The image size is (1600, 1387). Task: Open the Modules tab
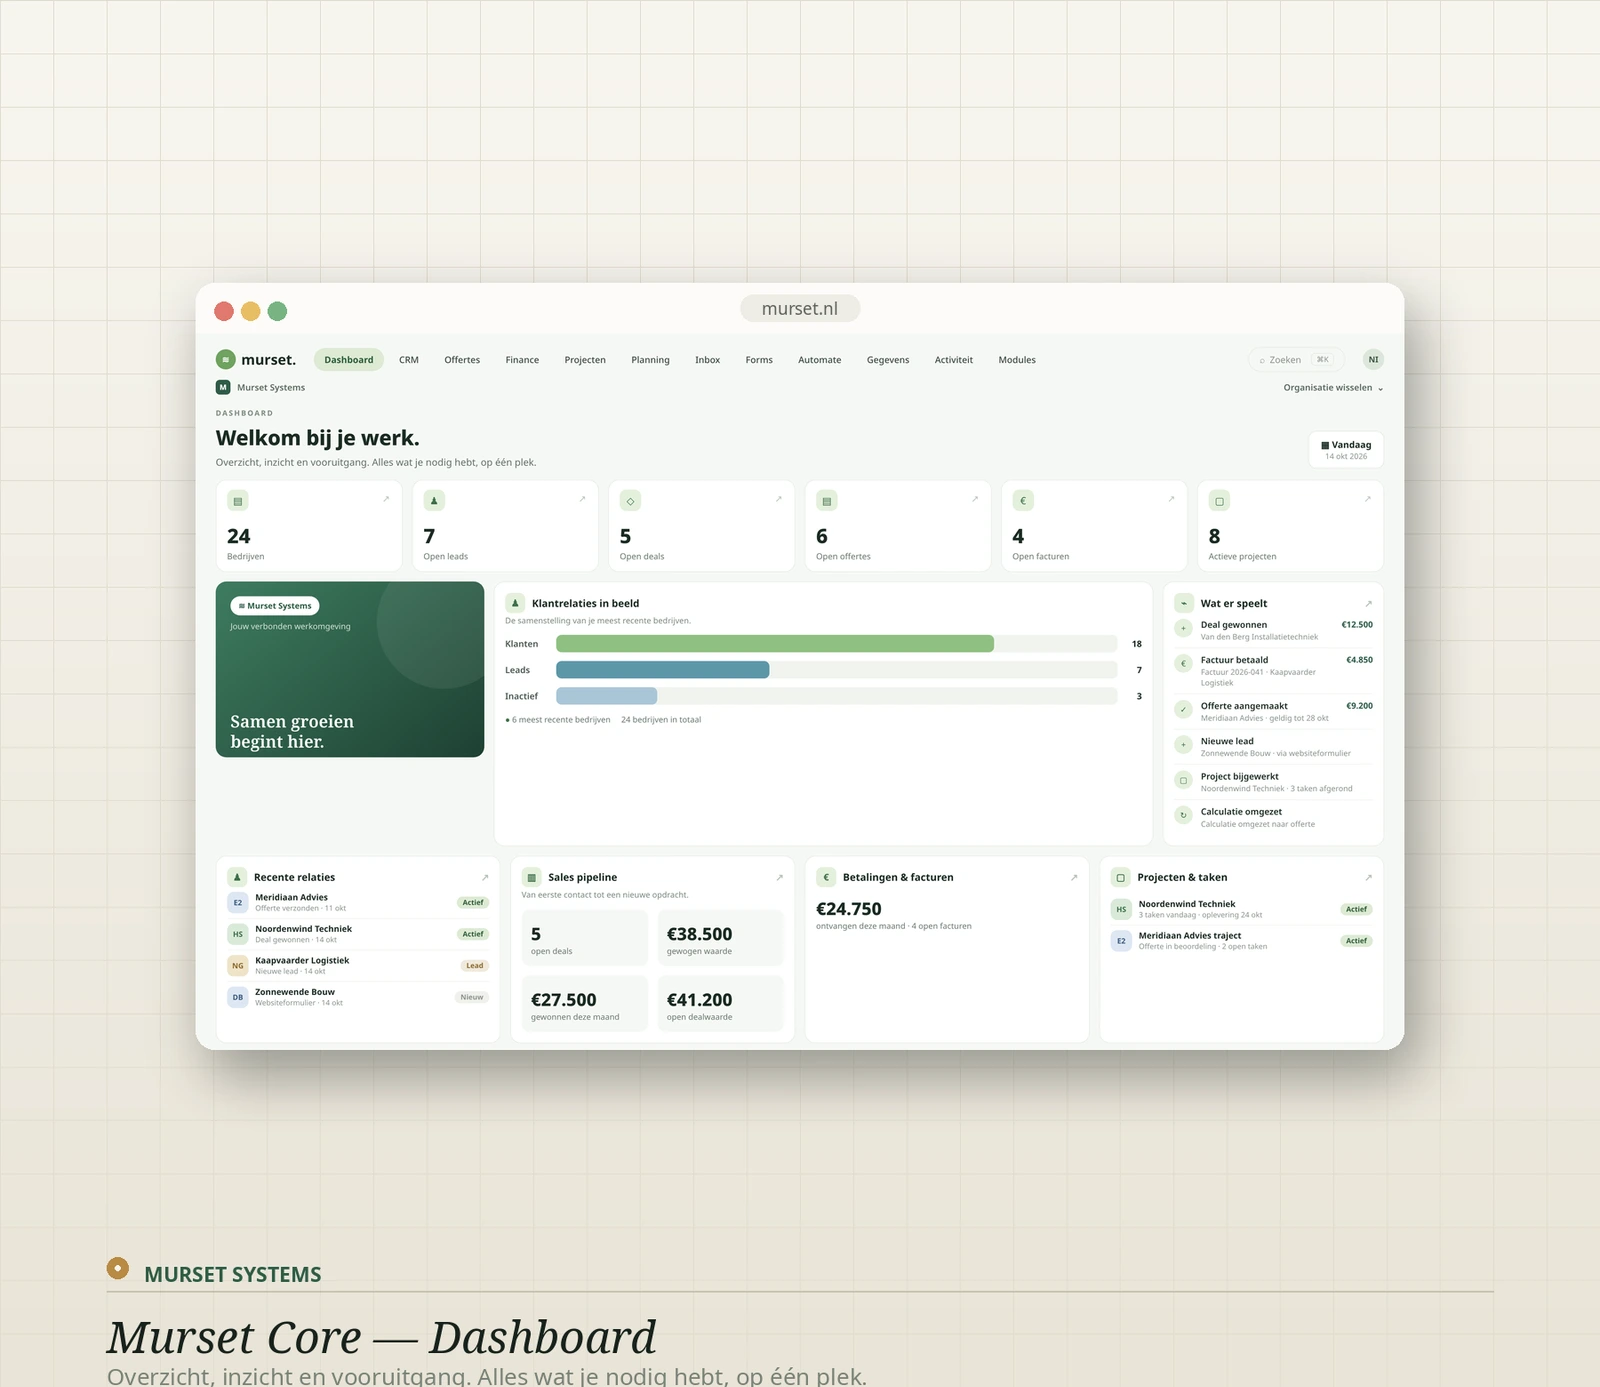tap(1017, 360)
